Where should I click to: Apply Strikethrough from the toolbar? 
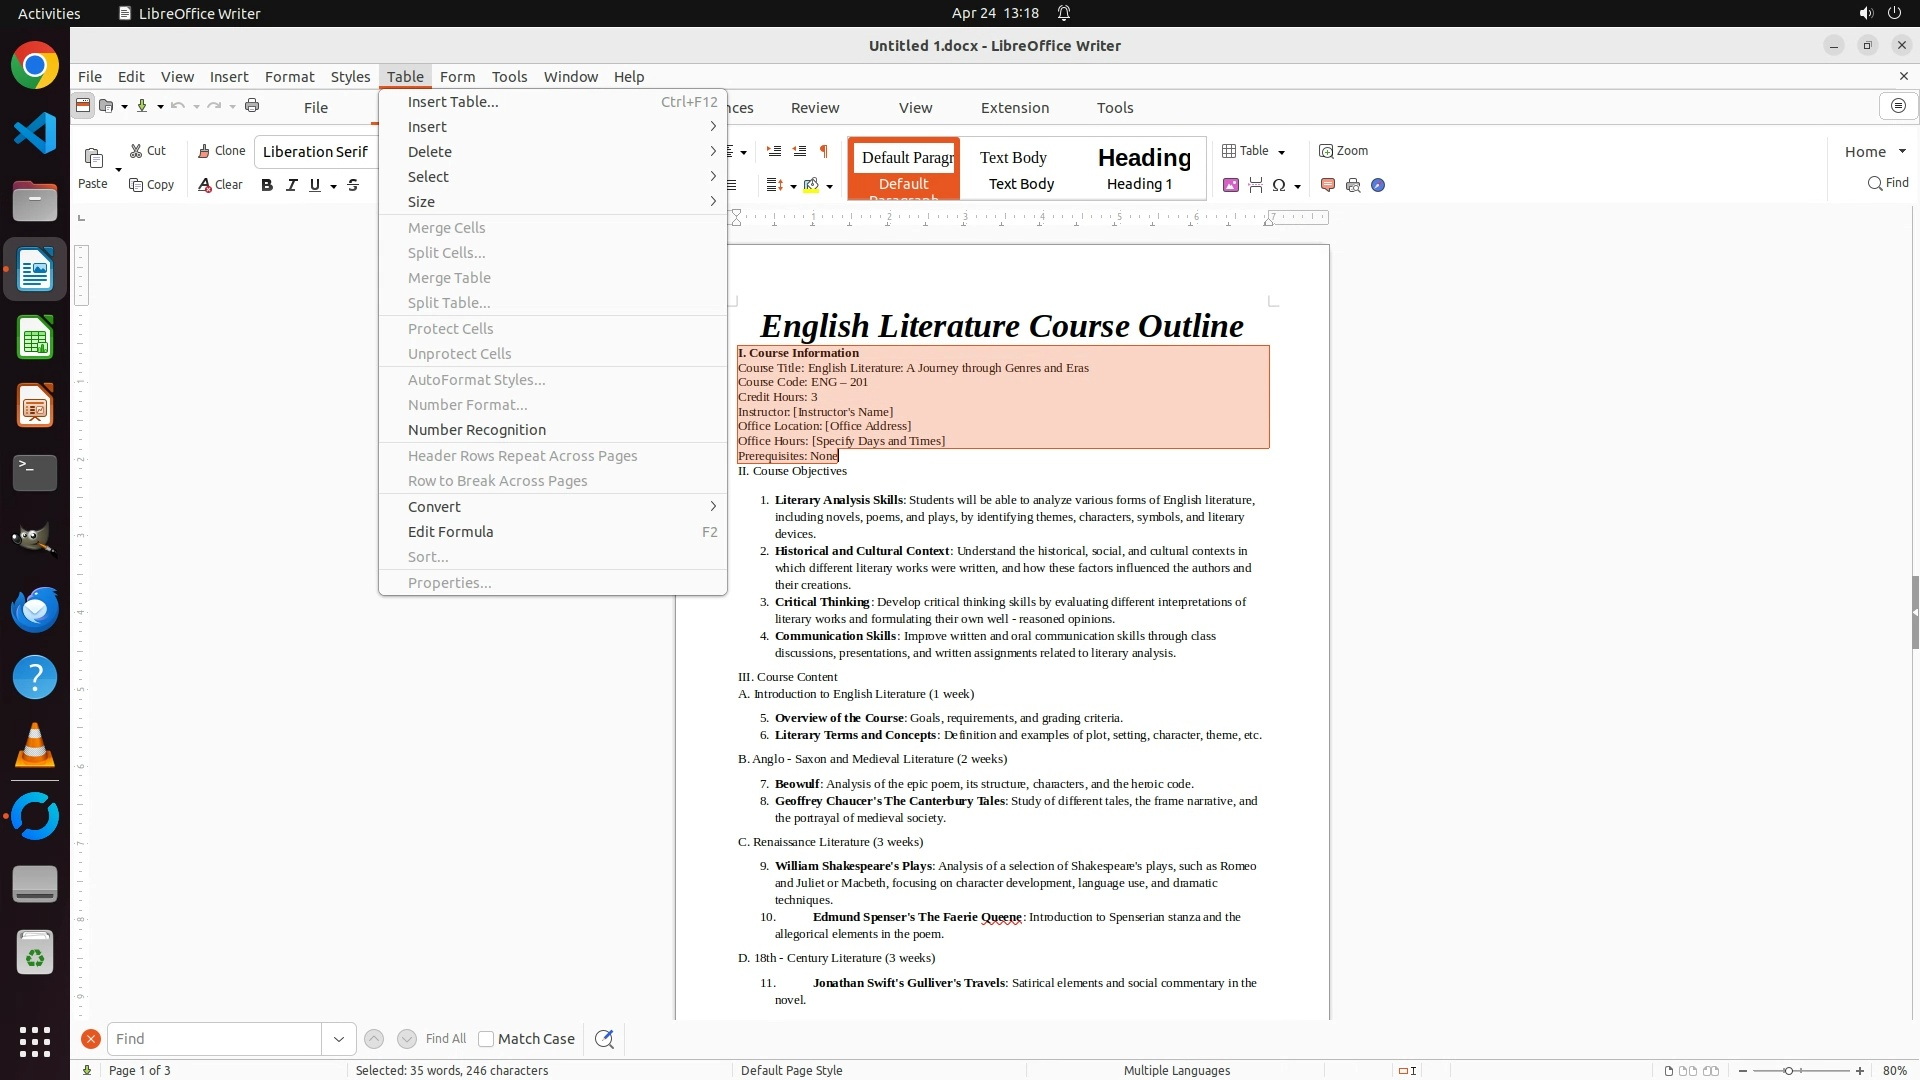[x=353, y=185]
